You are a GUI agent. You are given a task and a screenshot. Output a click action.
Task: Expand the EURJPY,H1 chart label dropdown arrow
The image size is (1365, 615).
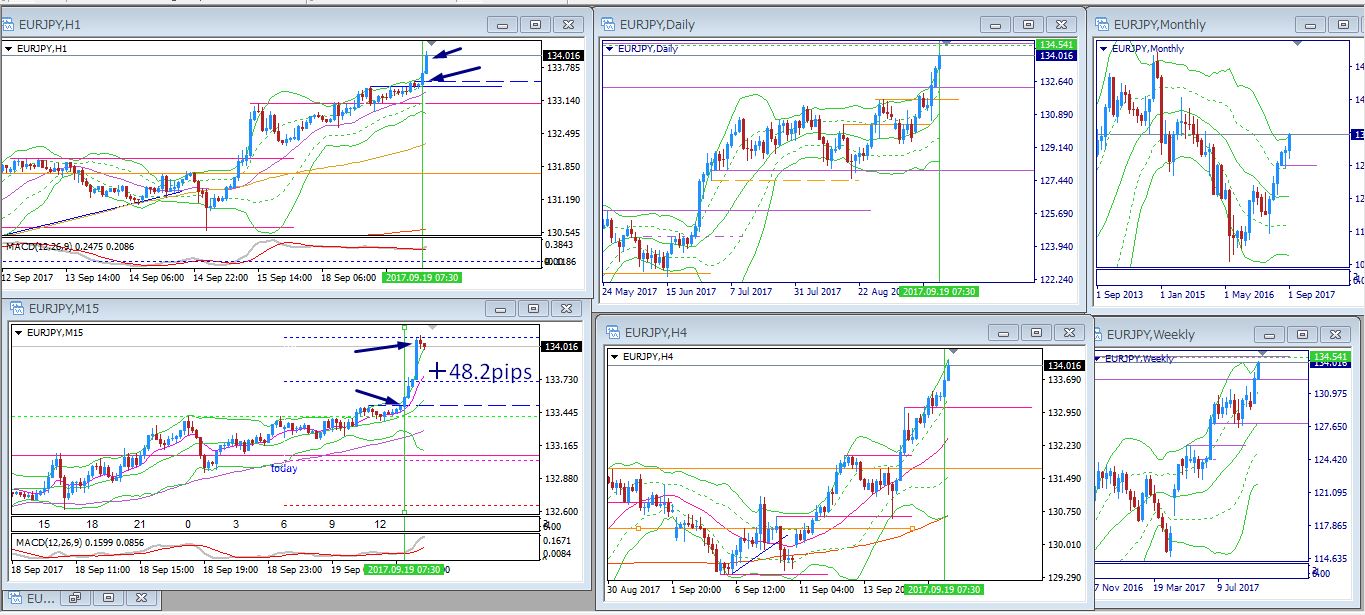(x=9, y=48)
